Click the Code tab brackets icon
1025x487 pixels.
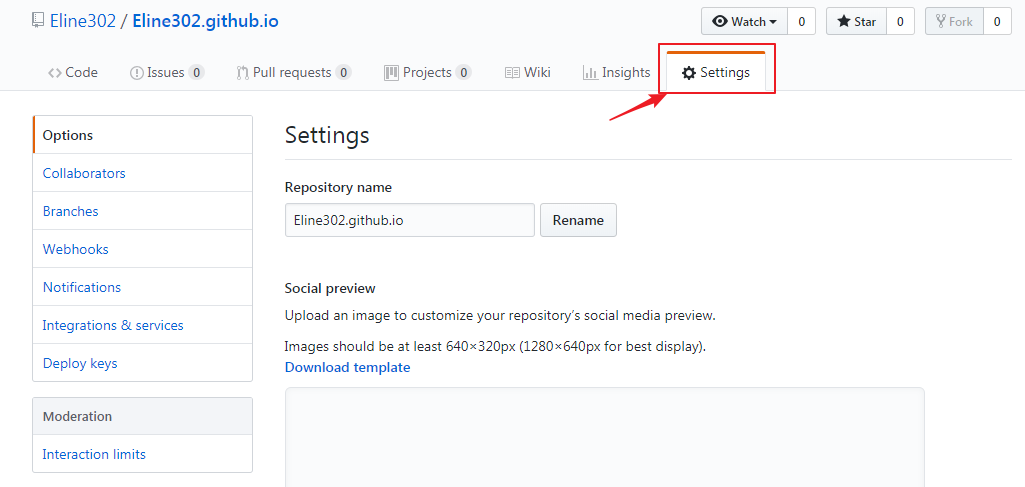click(x=55, y=73)
